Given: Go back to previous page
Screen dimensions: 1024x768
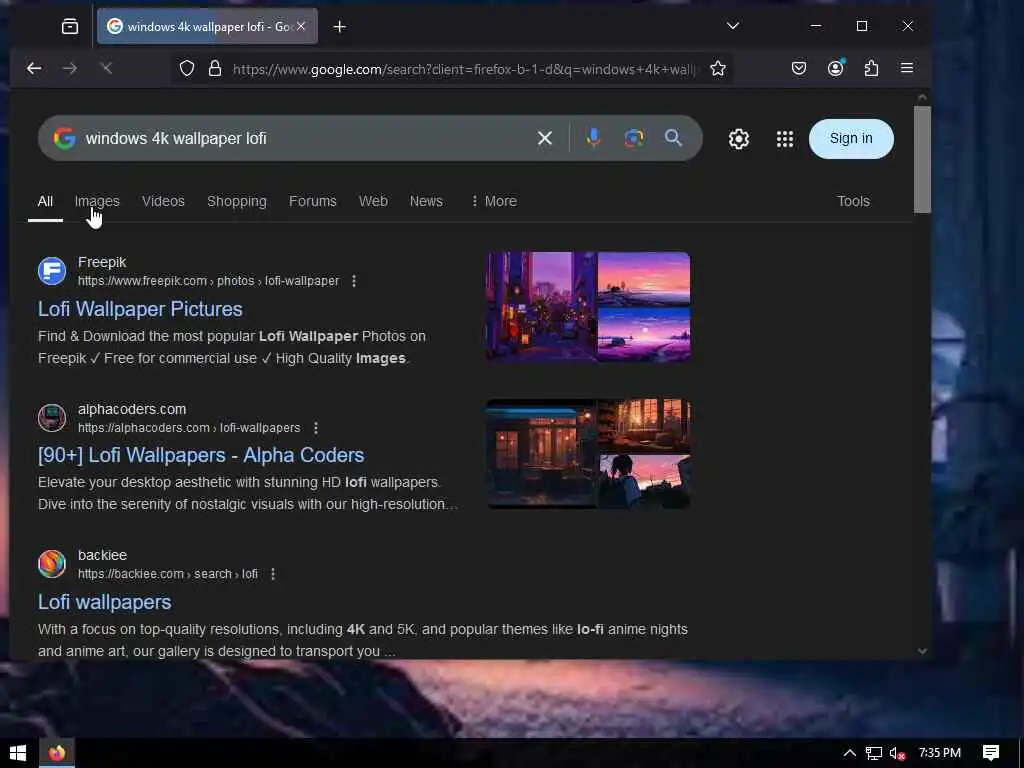Looking at the screenshot, I should coord(34,68).
